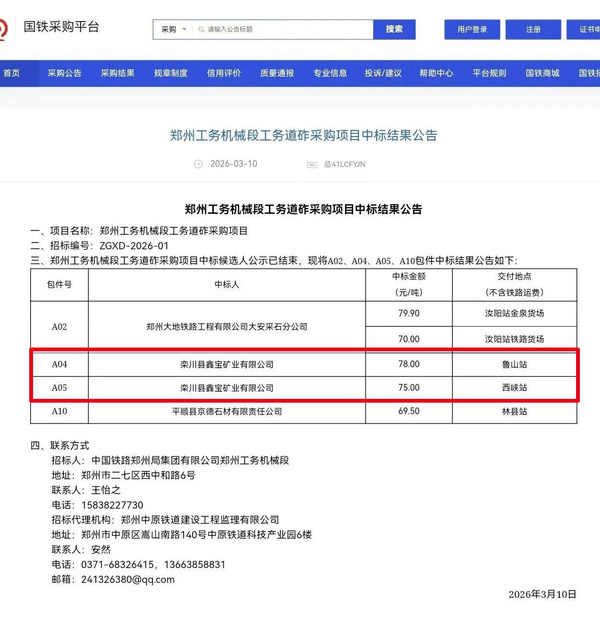Click the clock icon beside 2026-03-10

(x=199, y=164)
